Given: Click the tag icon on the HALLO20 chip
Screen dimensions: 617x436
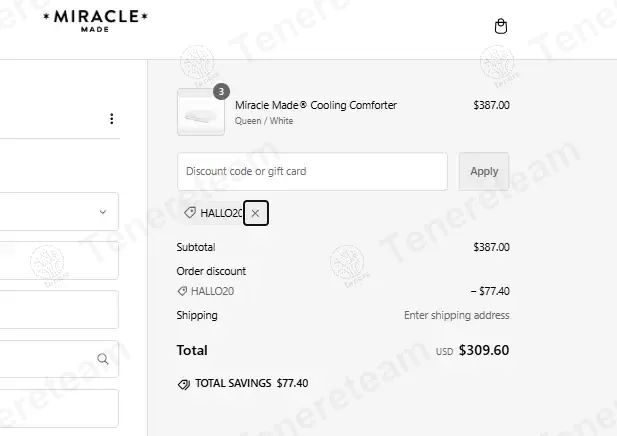Looking at the screenshot, I should pos(190,213).
